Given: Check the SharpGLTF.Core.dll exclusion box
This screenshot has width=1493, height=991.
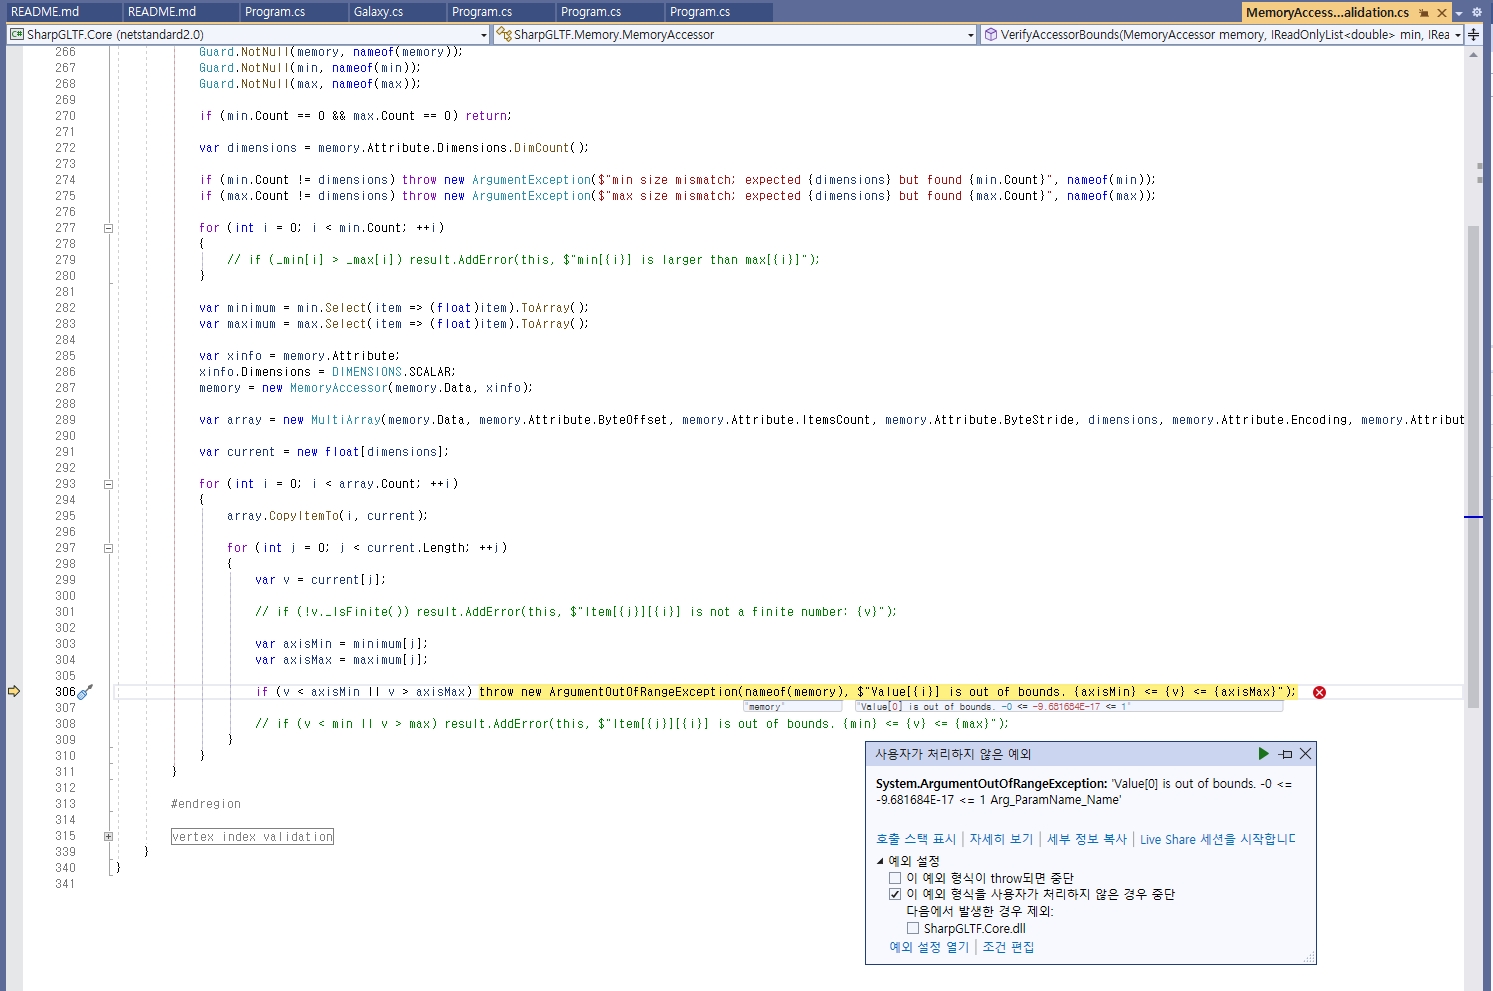Looking at the screenshot, I should pos(913,928).
